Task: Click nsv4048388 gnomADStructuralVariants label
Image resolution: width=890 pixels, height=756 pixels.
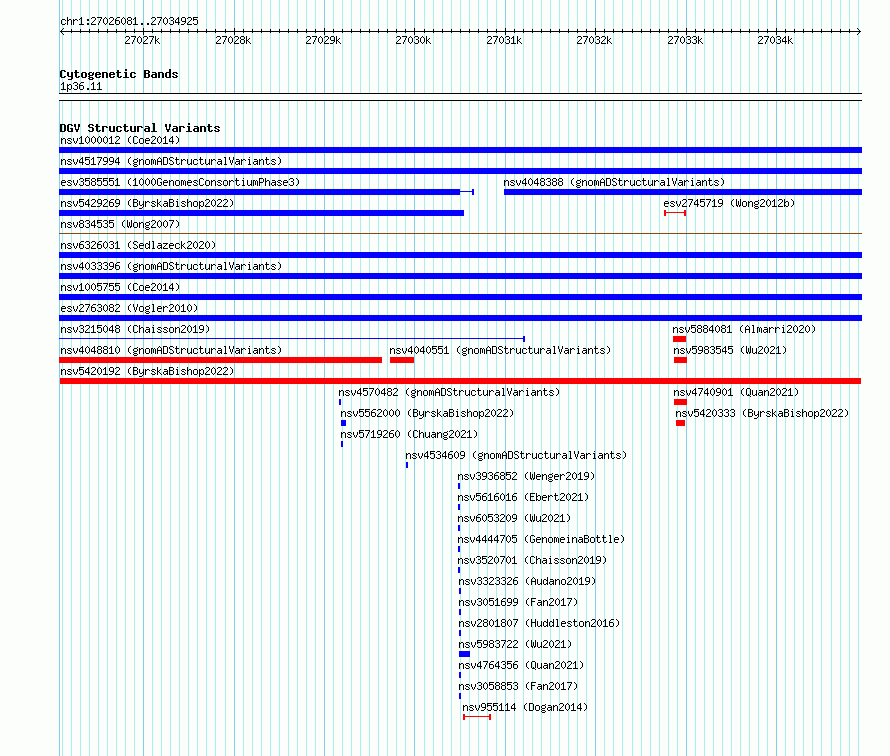Action: click(614, 182)
